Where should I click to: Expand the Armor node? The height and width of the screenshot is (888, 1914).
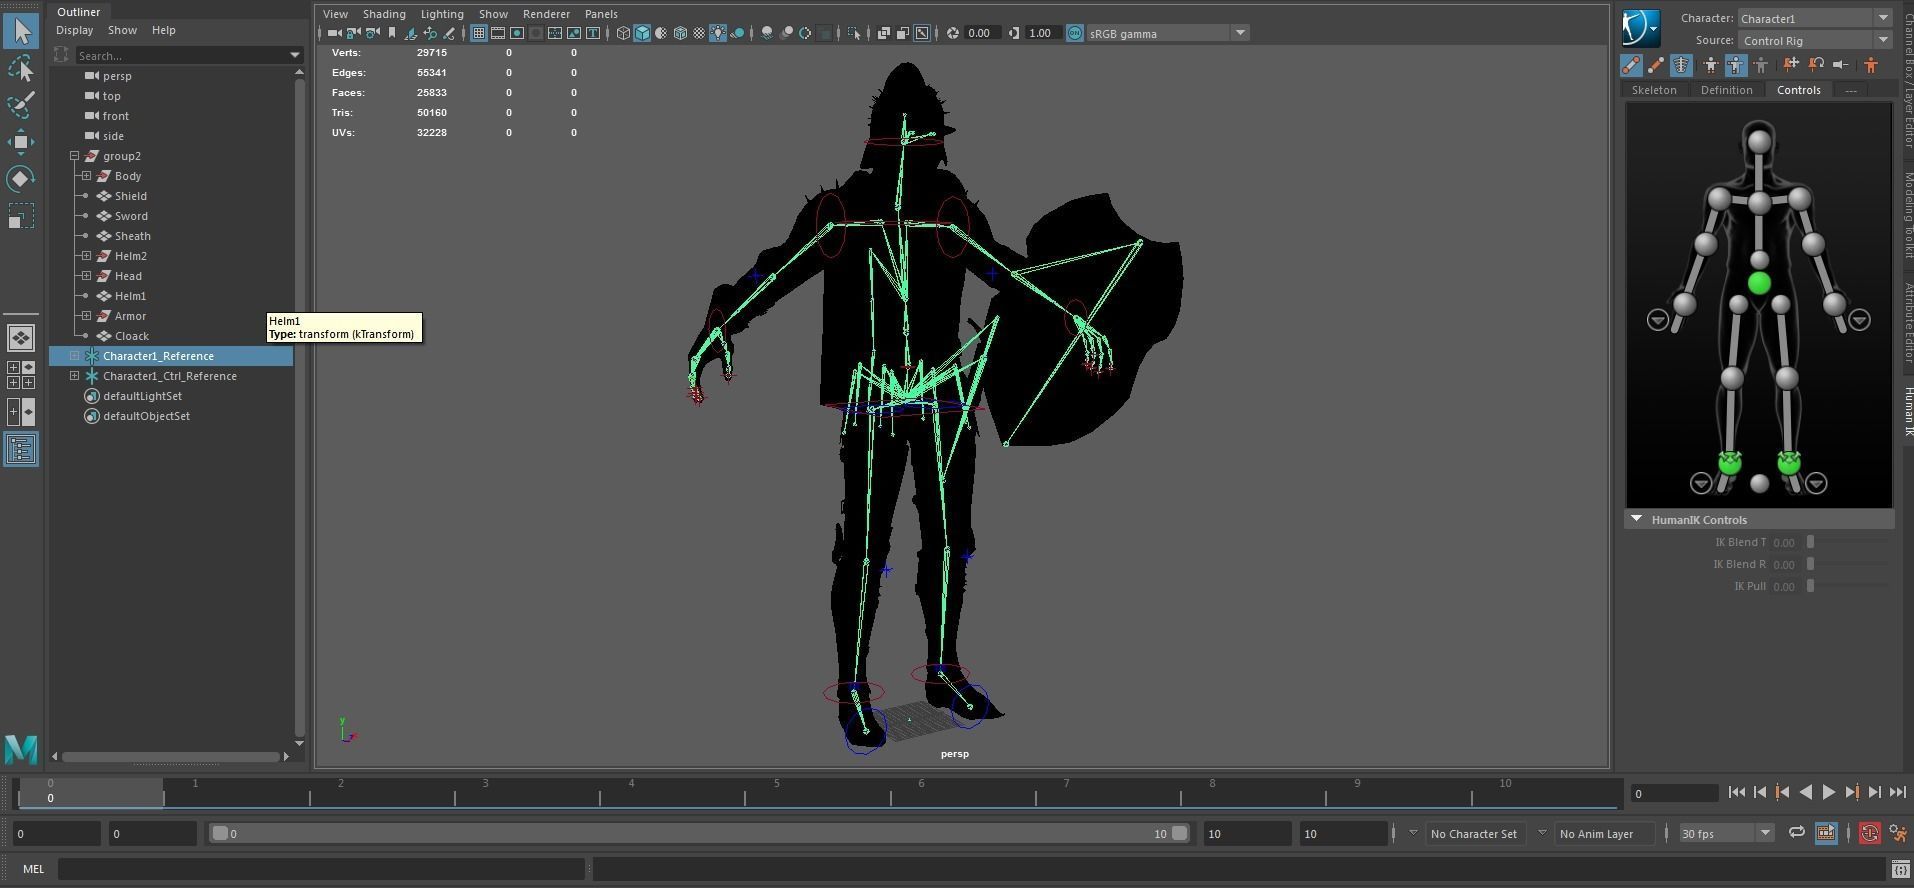pos(87,316)
